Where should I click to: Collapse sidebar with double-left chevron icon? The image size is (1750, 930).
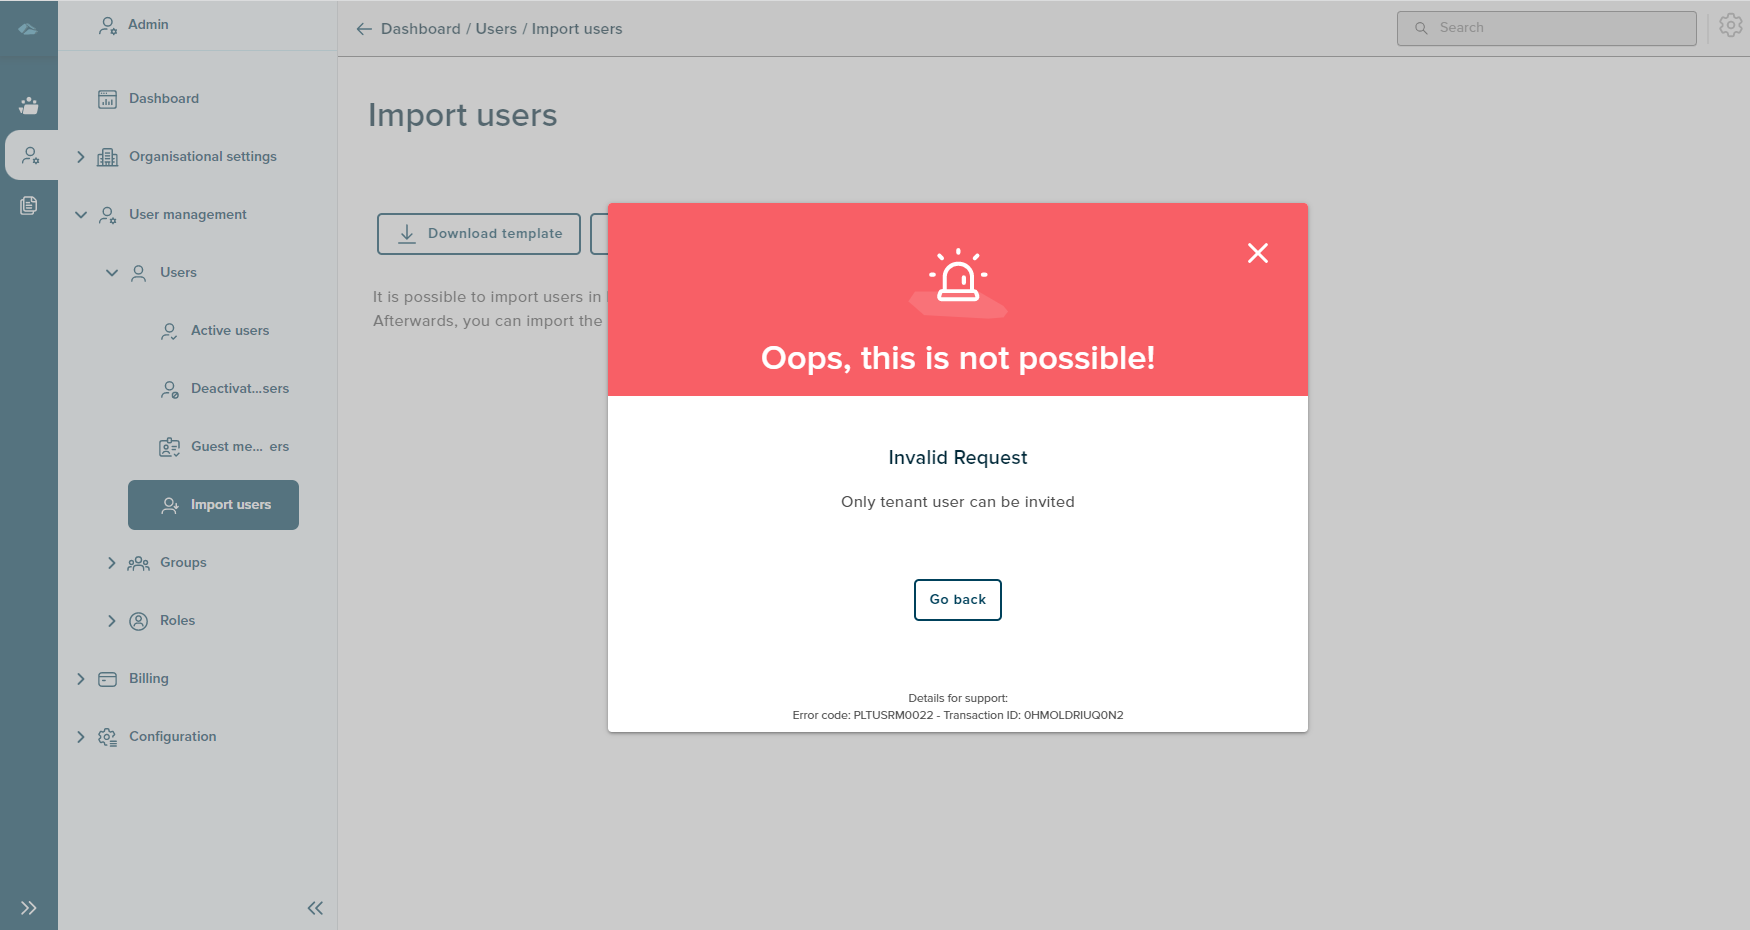click(315, 908)
